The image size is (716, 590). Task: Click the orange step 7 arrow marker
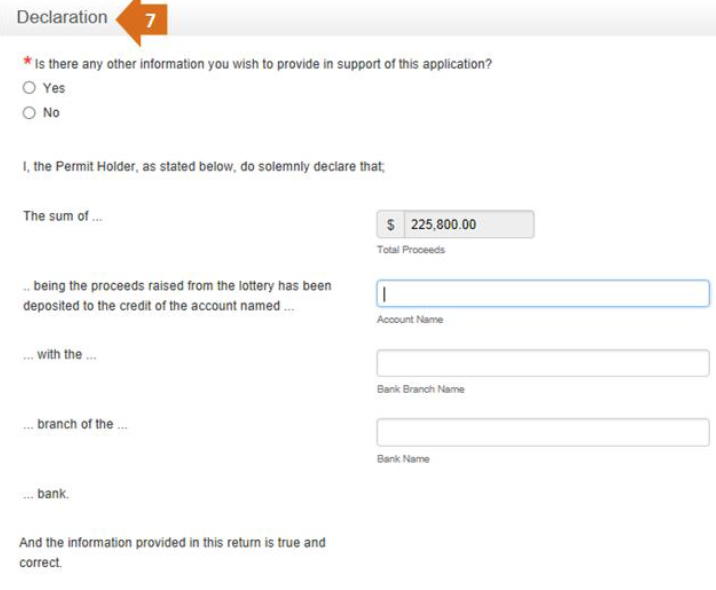coord(142,21)
